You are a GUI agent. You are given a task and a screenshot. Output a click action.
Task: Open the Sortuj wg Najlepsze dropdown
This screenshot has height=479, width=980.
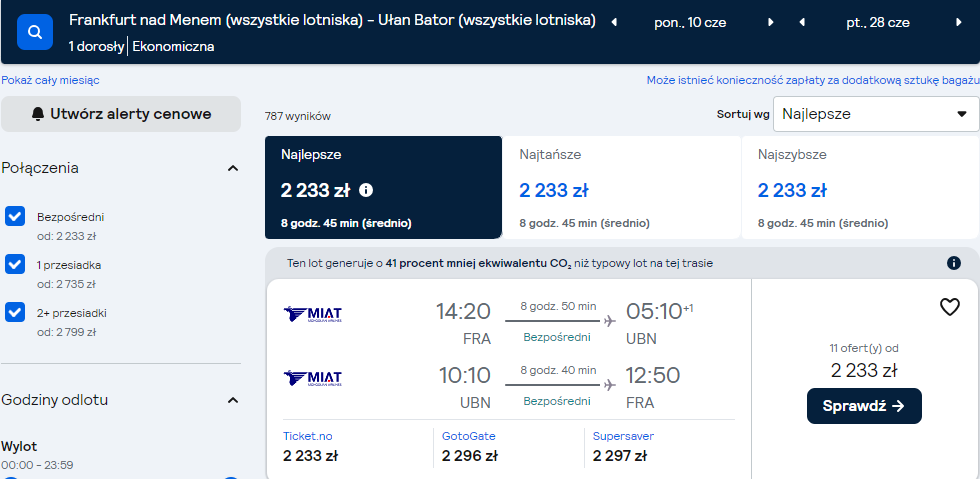(876, 114)
